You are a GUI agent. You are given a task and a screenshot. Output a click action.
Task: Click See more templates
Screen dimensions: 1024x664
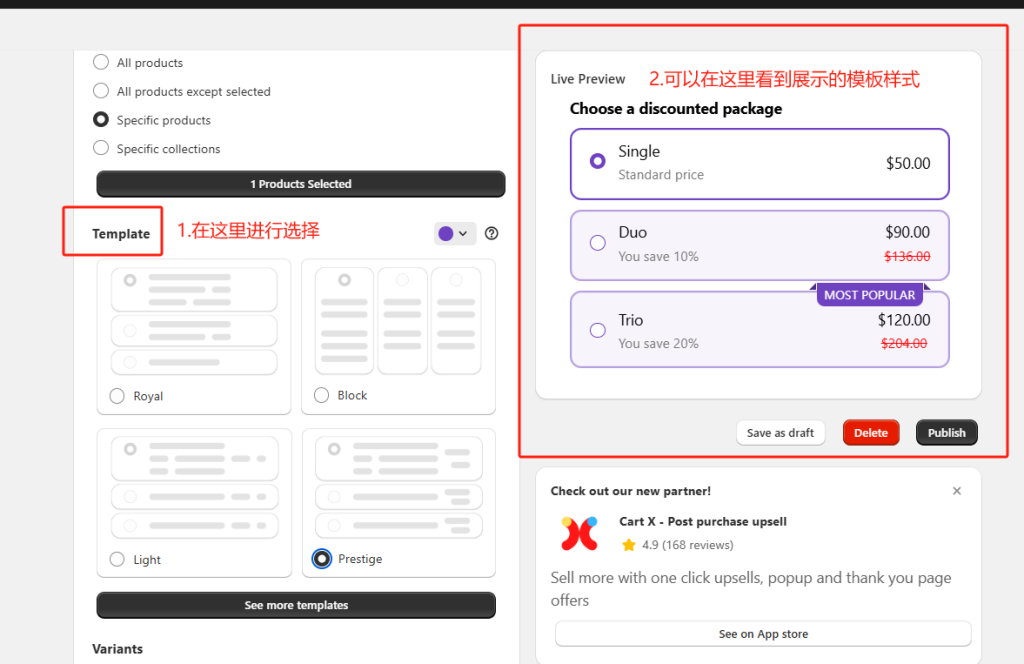click(x=296, y=605)
